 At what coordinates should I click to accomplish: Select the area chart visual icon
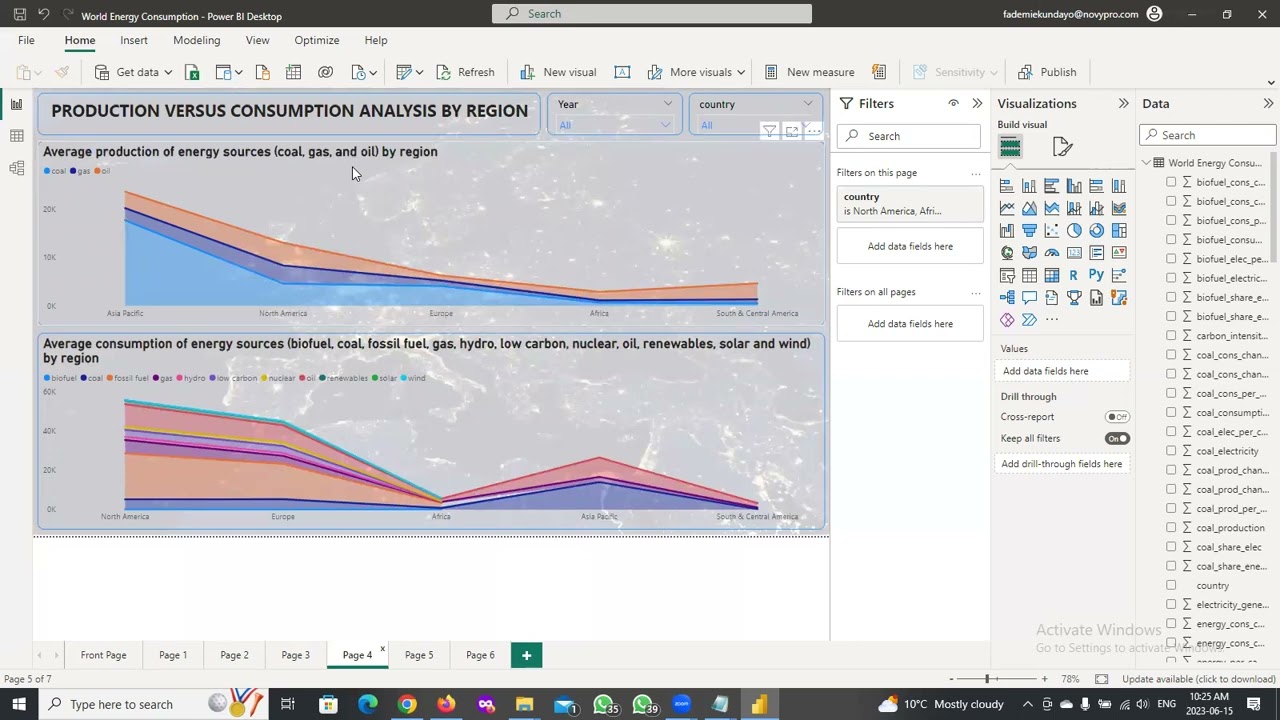(x=1029, y=208)
